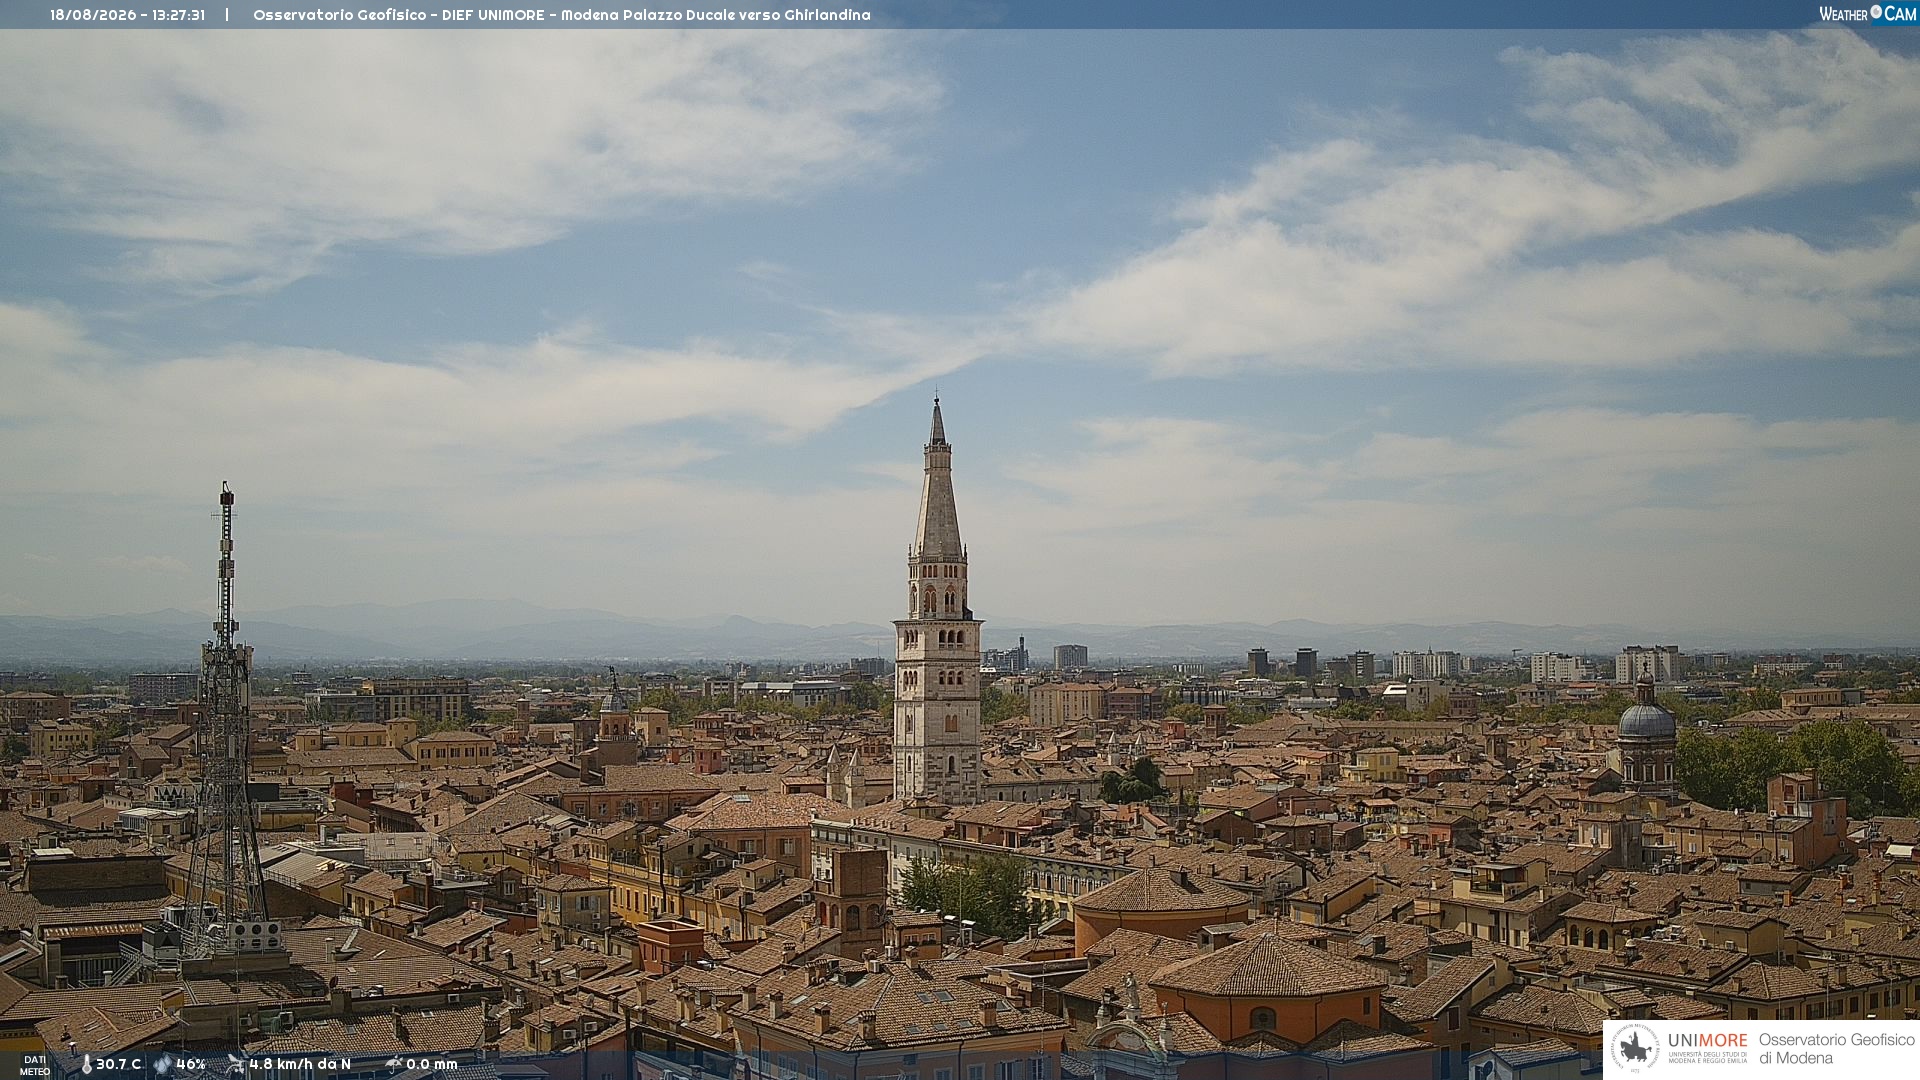Click the Osservatorio Geofisico DIEF UNIMORE title
Screen dimensions: 1920x1080
(399, 15)
